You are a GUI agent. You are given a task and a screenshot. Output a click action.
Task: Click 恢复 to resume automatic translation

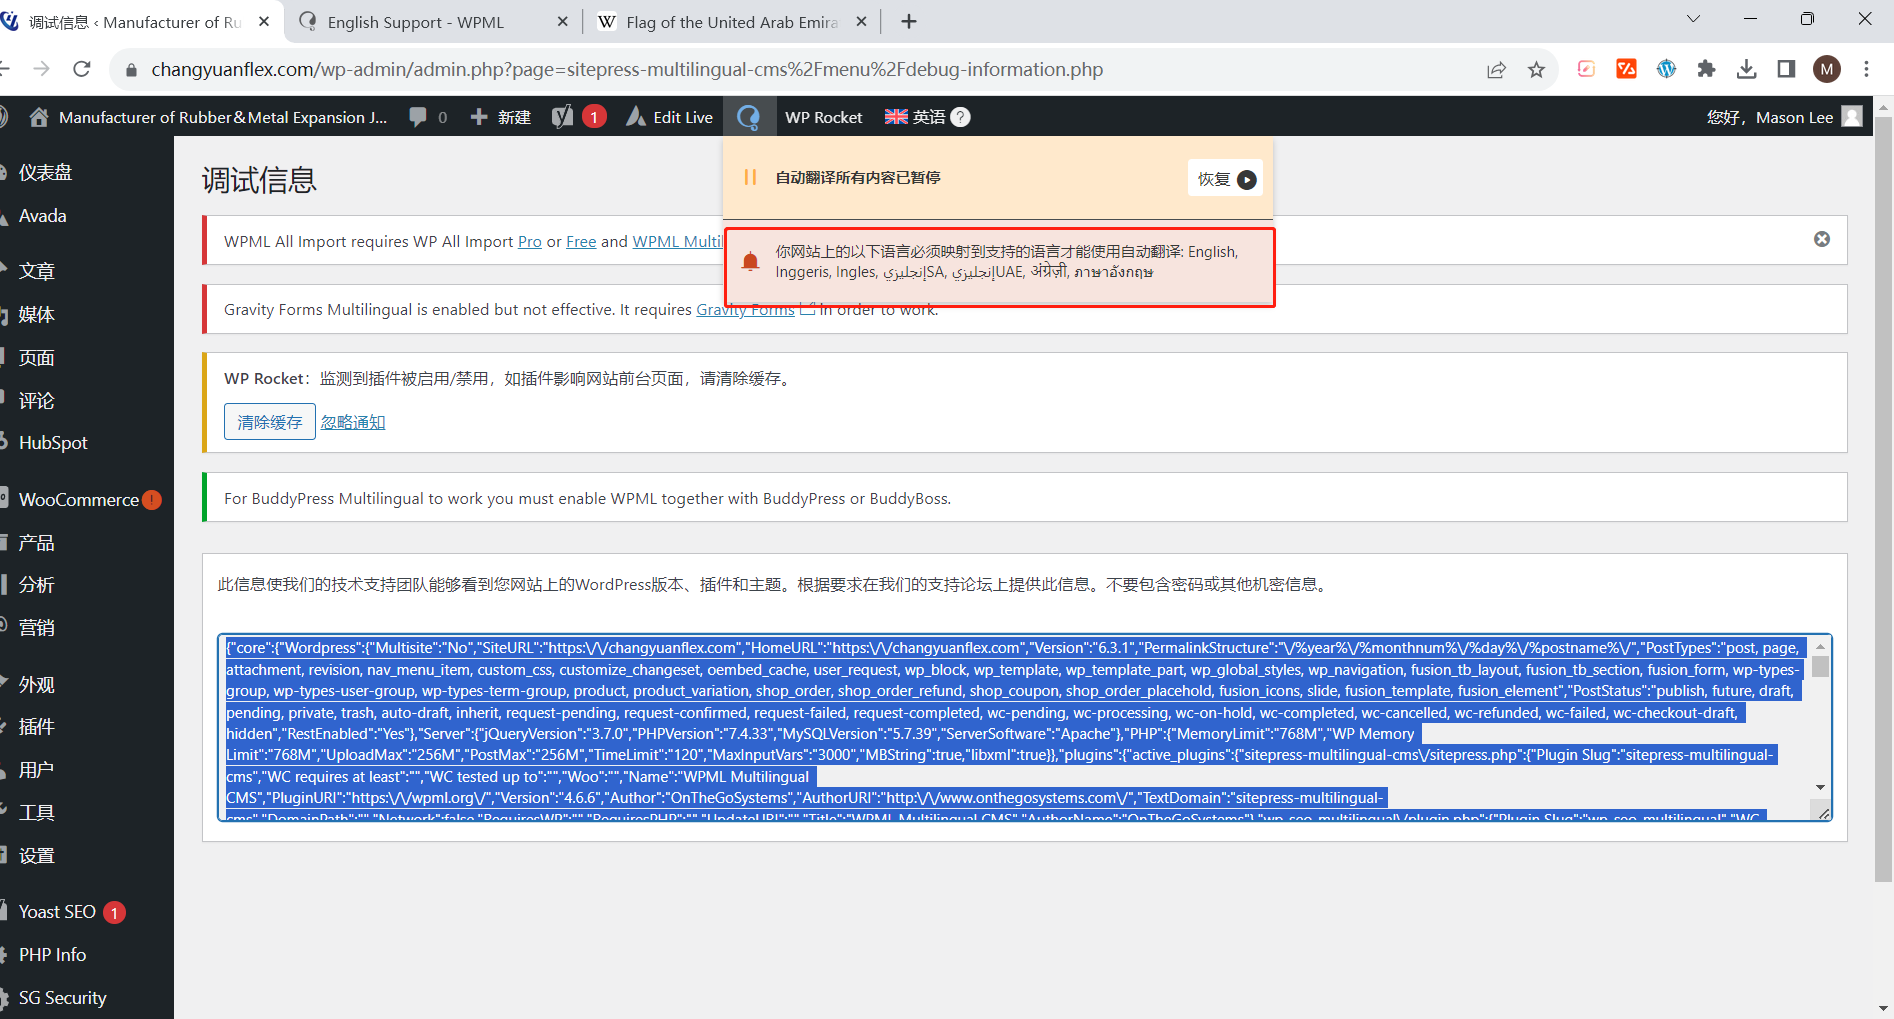pyautogui.click(x=1225, y=179)
